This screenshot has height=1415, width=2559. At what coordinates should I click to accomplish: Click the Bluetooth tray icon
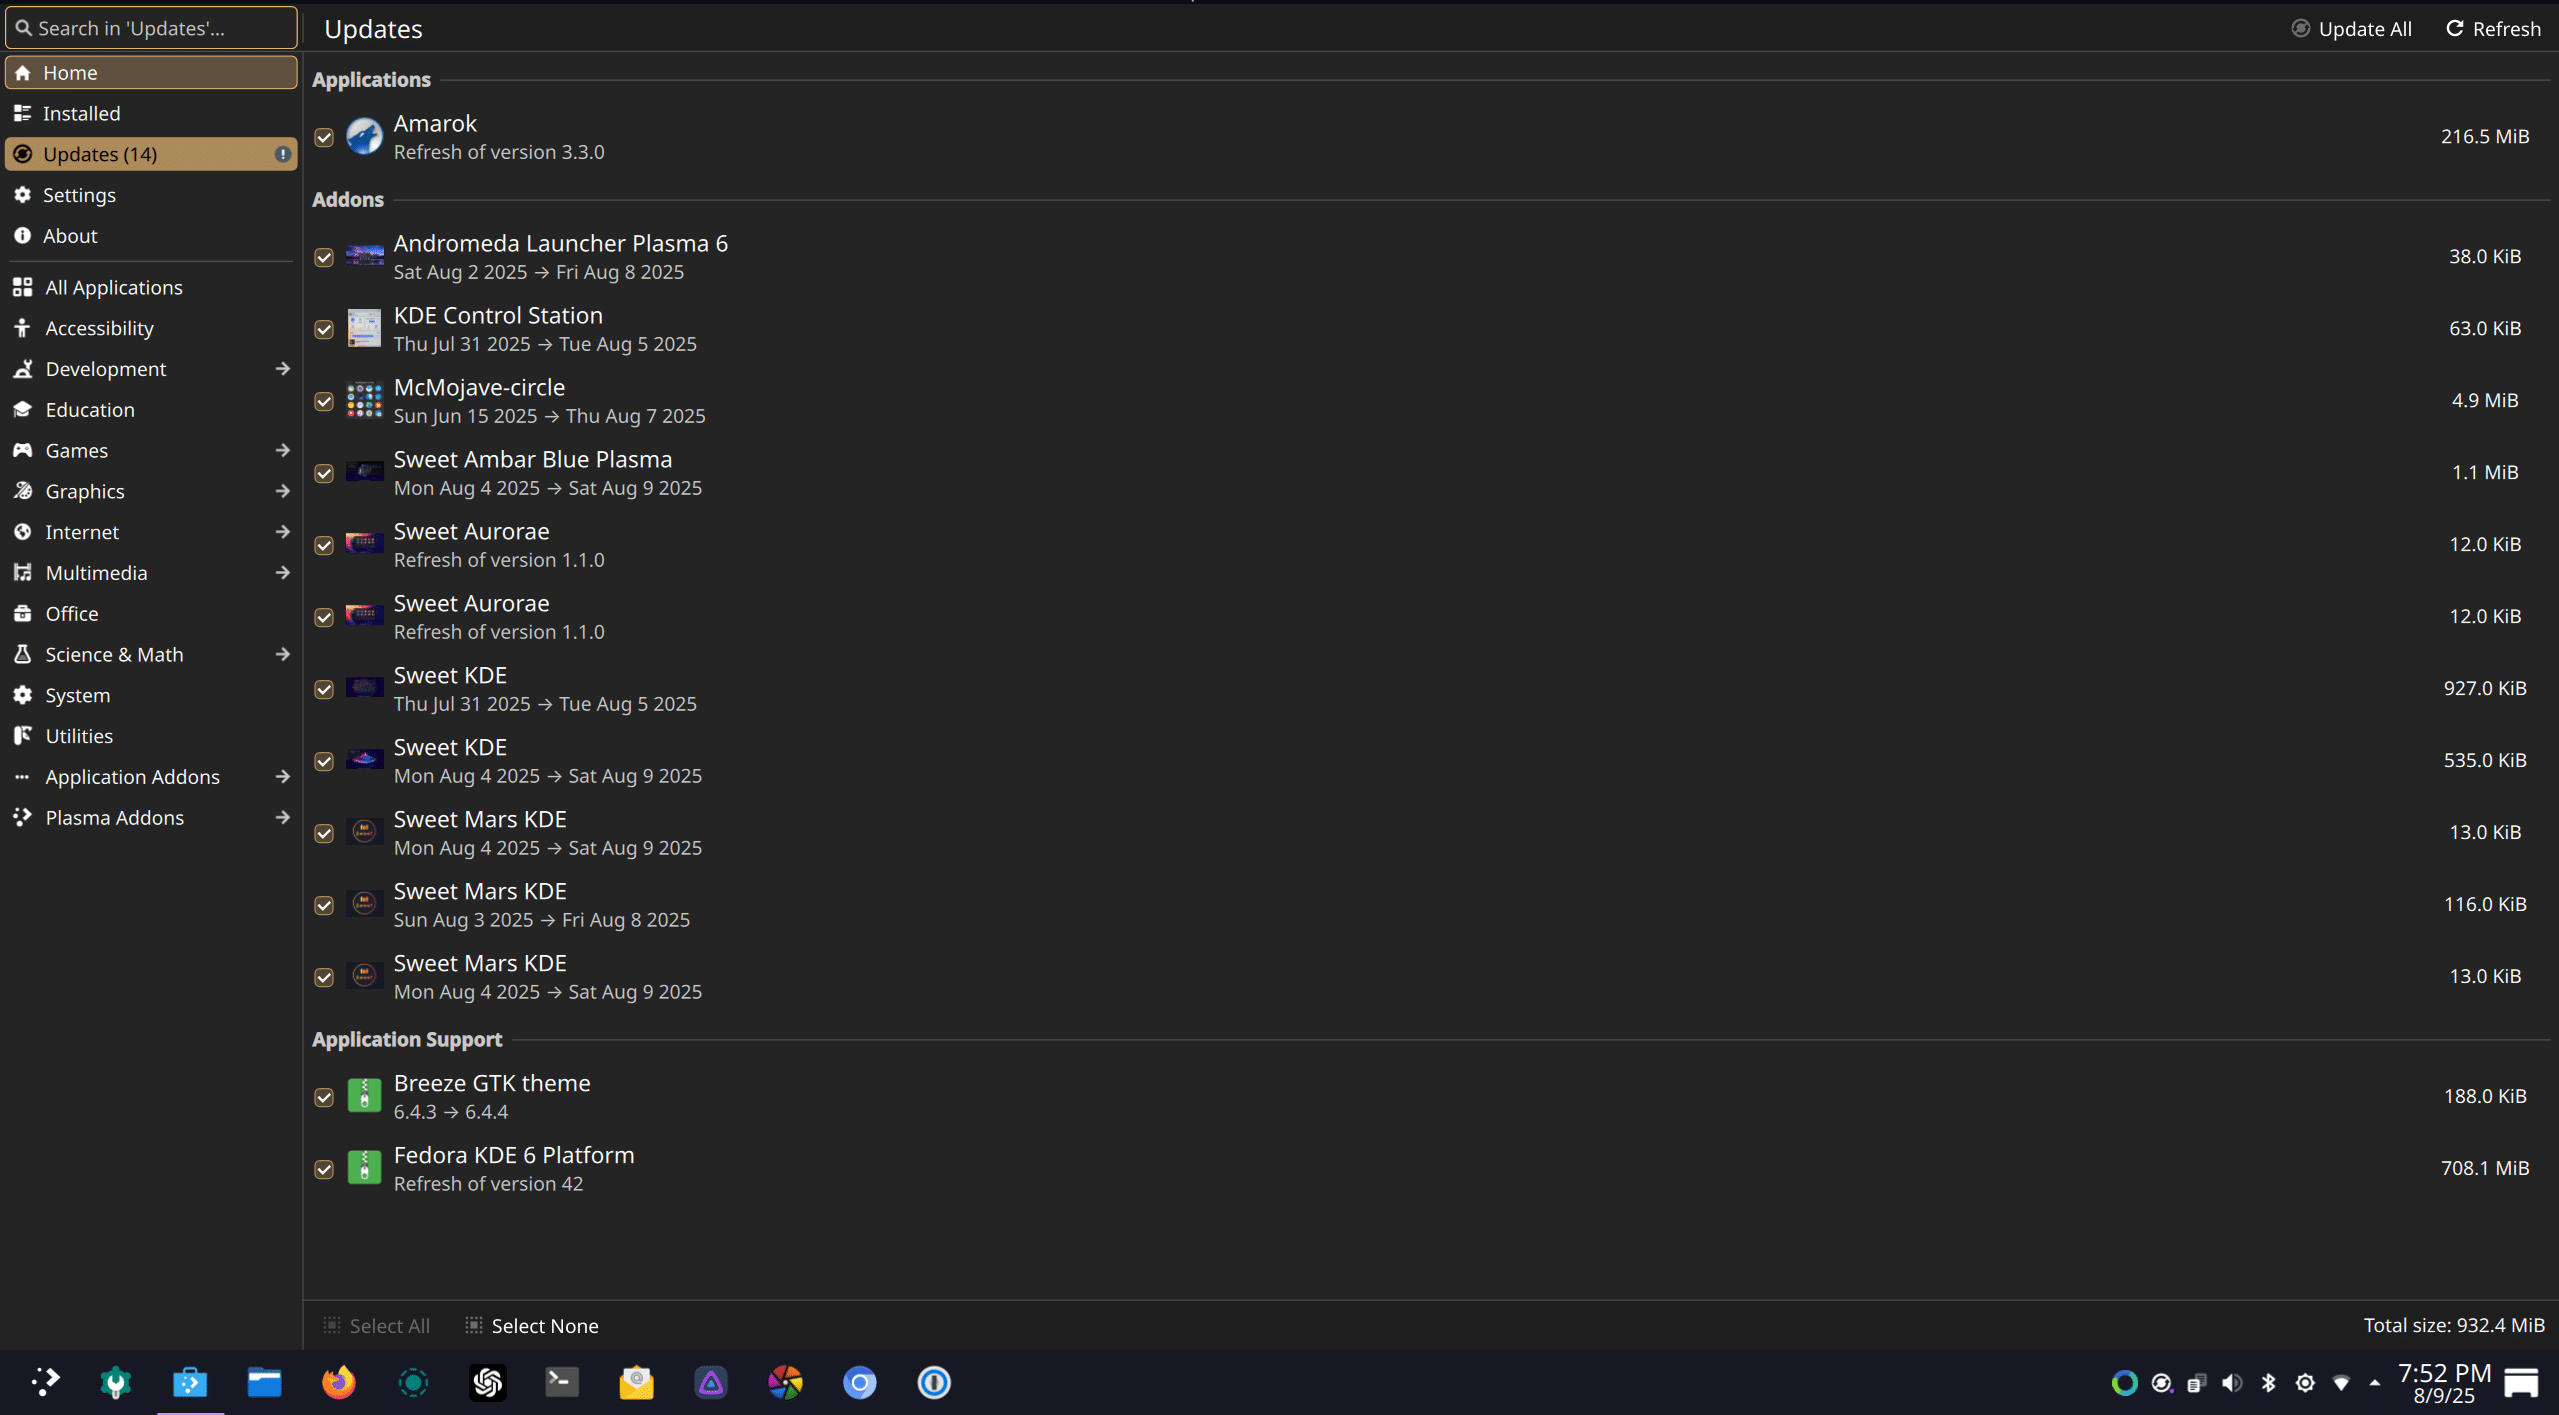(2268, 1382)
